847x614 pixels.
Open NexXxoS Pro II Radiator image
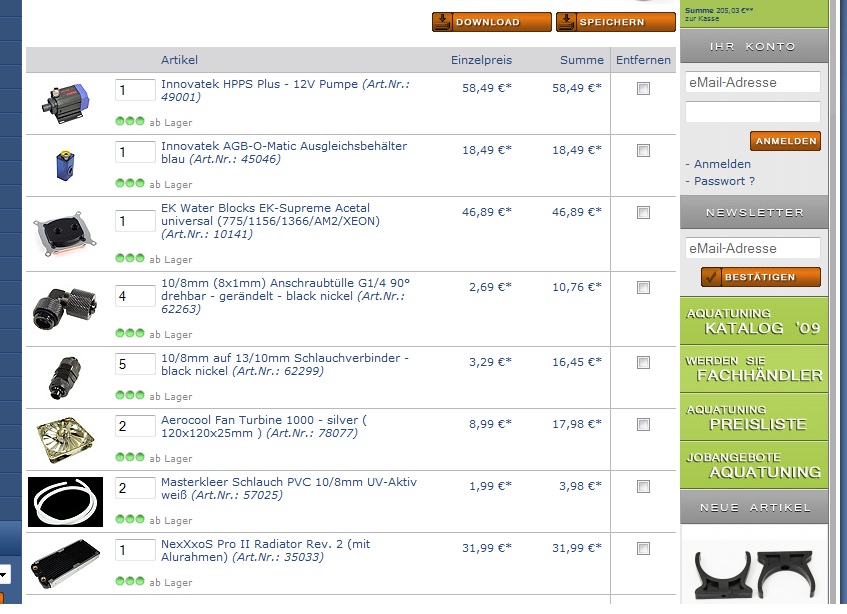[65, 564]
